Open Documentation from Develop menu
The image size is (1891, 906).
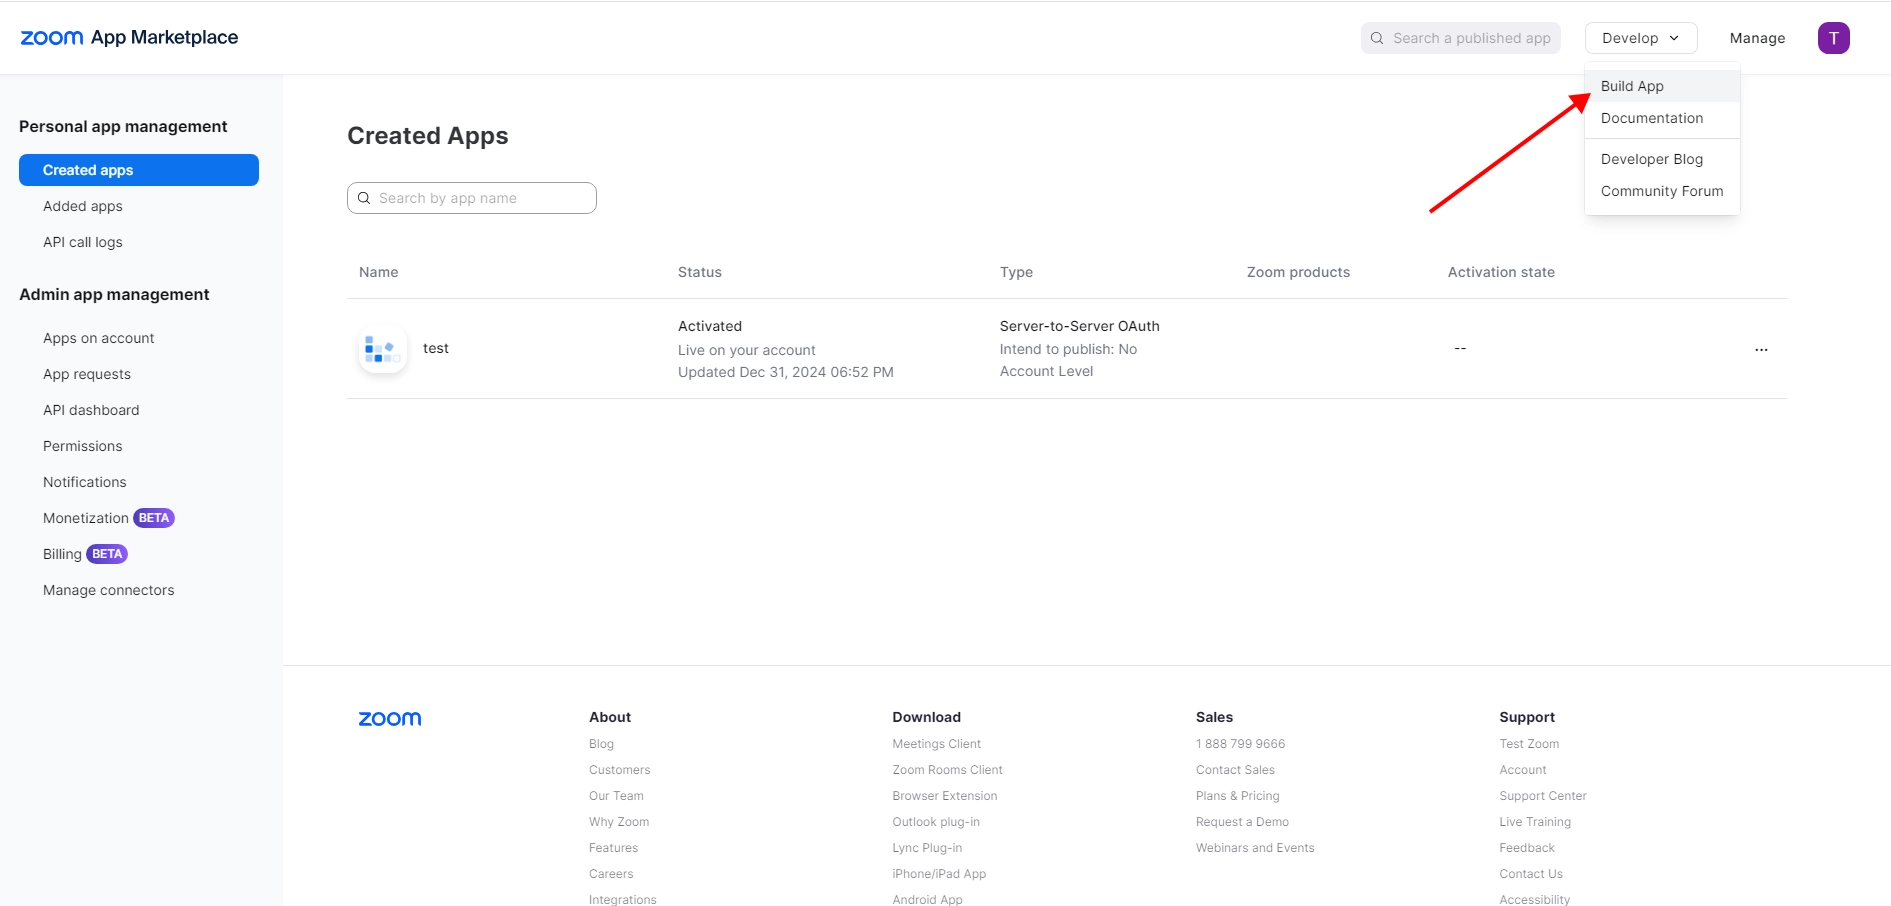tap(1662, 118)
